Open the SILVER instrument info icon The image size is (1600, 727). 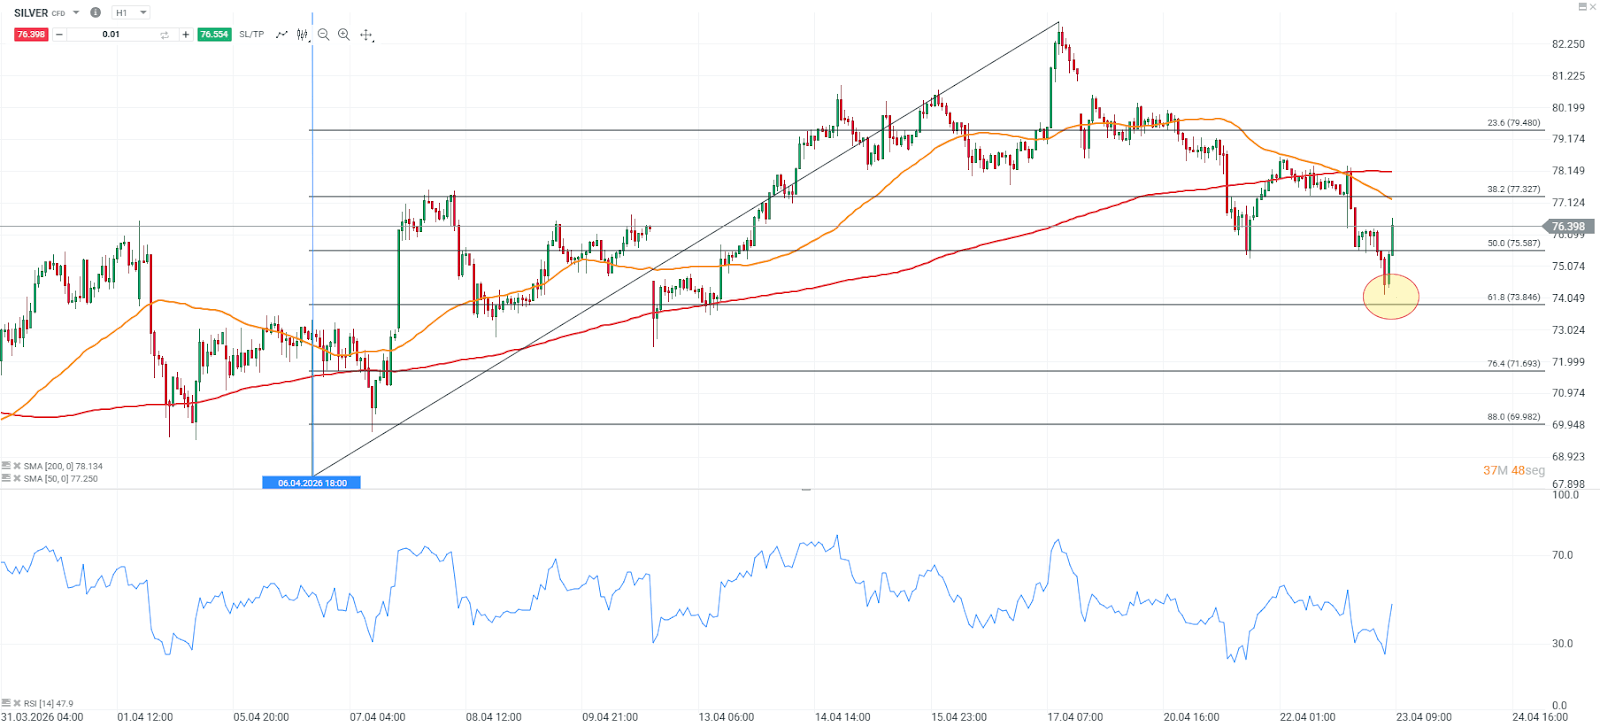coord(95,13)
